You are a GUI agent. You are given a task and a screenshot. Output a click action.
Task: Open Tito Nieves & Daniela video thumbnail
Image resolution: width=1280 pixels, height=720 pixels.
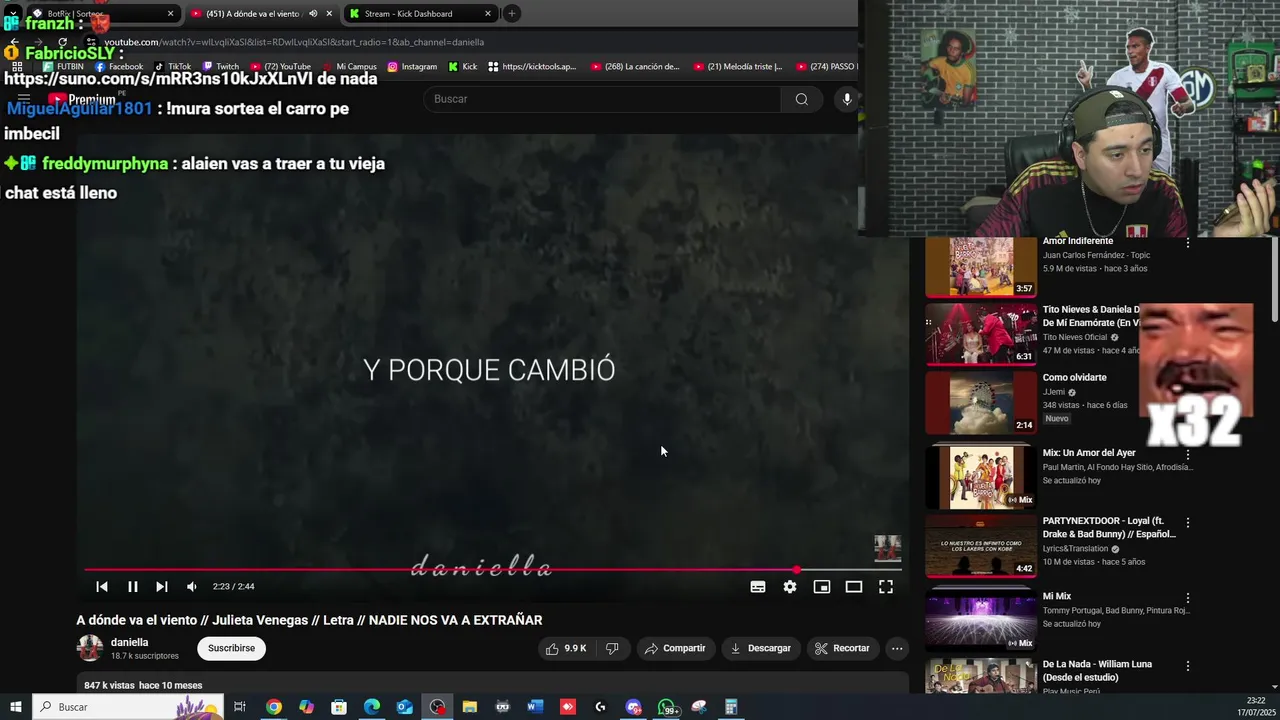click(x=981, y=335)
